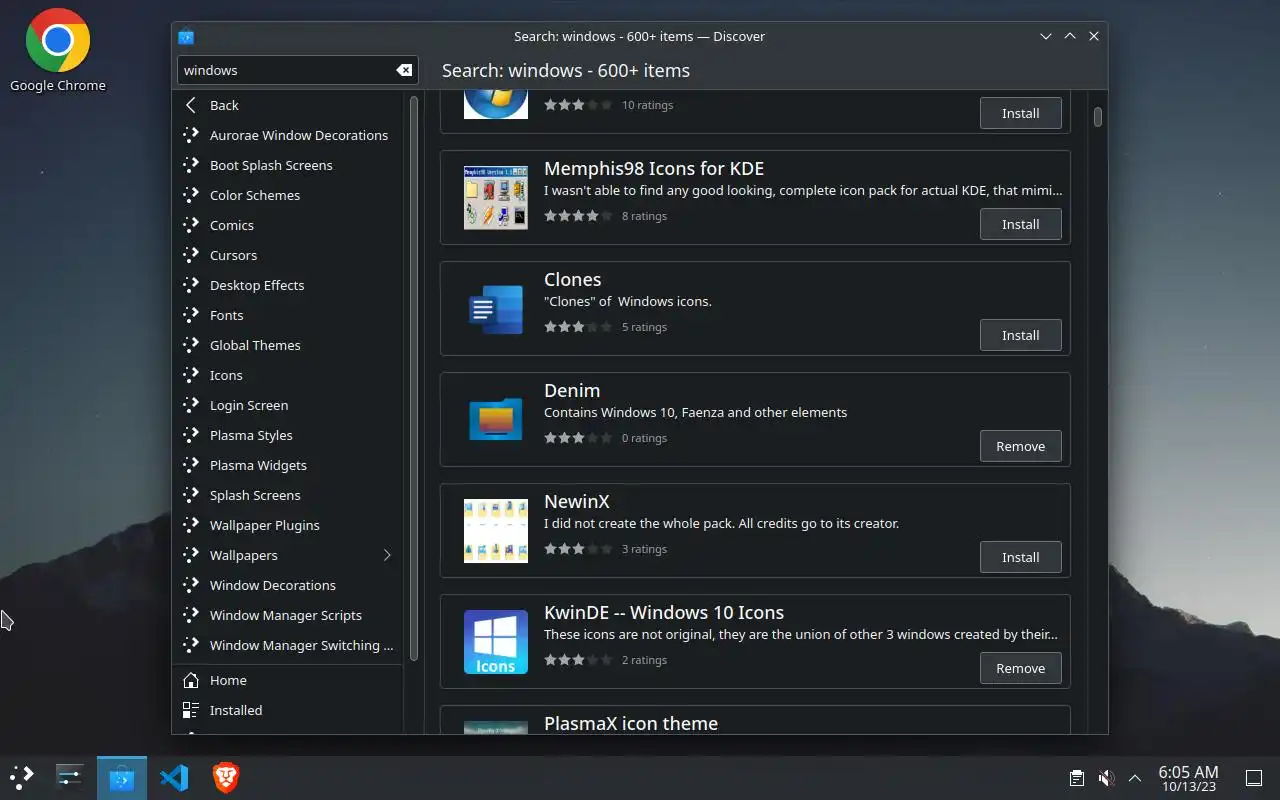Click the Wallpapers category icon
The width and height of the screenshot is (1280, 800).
191,555
